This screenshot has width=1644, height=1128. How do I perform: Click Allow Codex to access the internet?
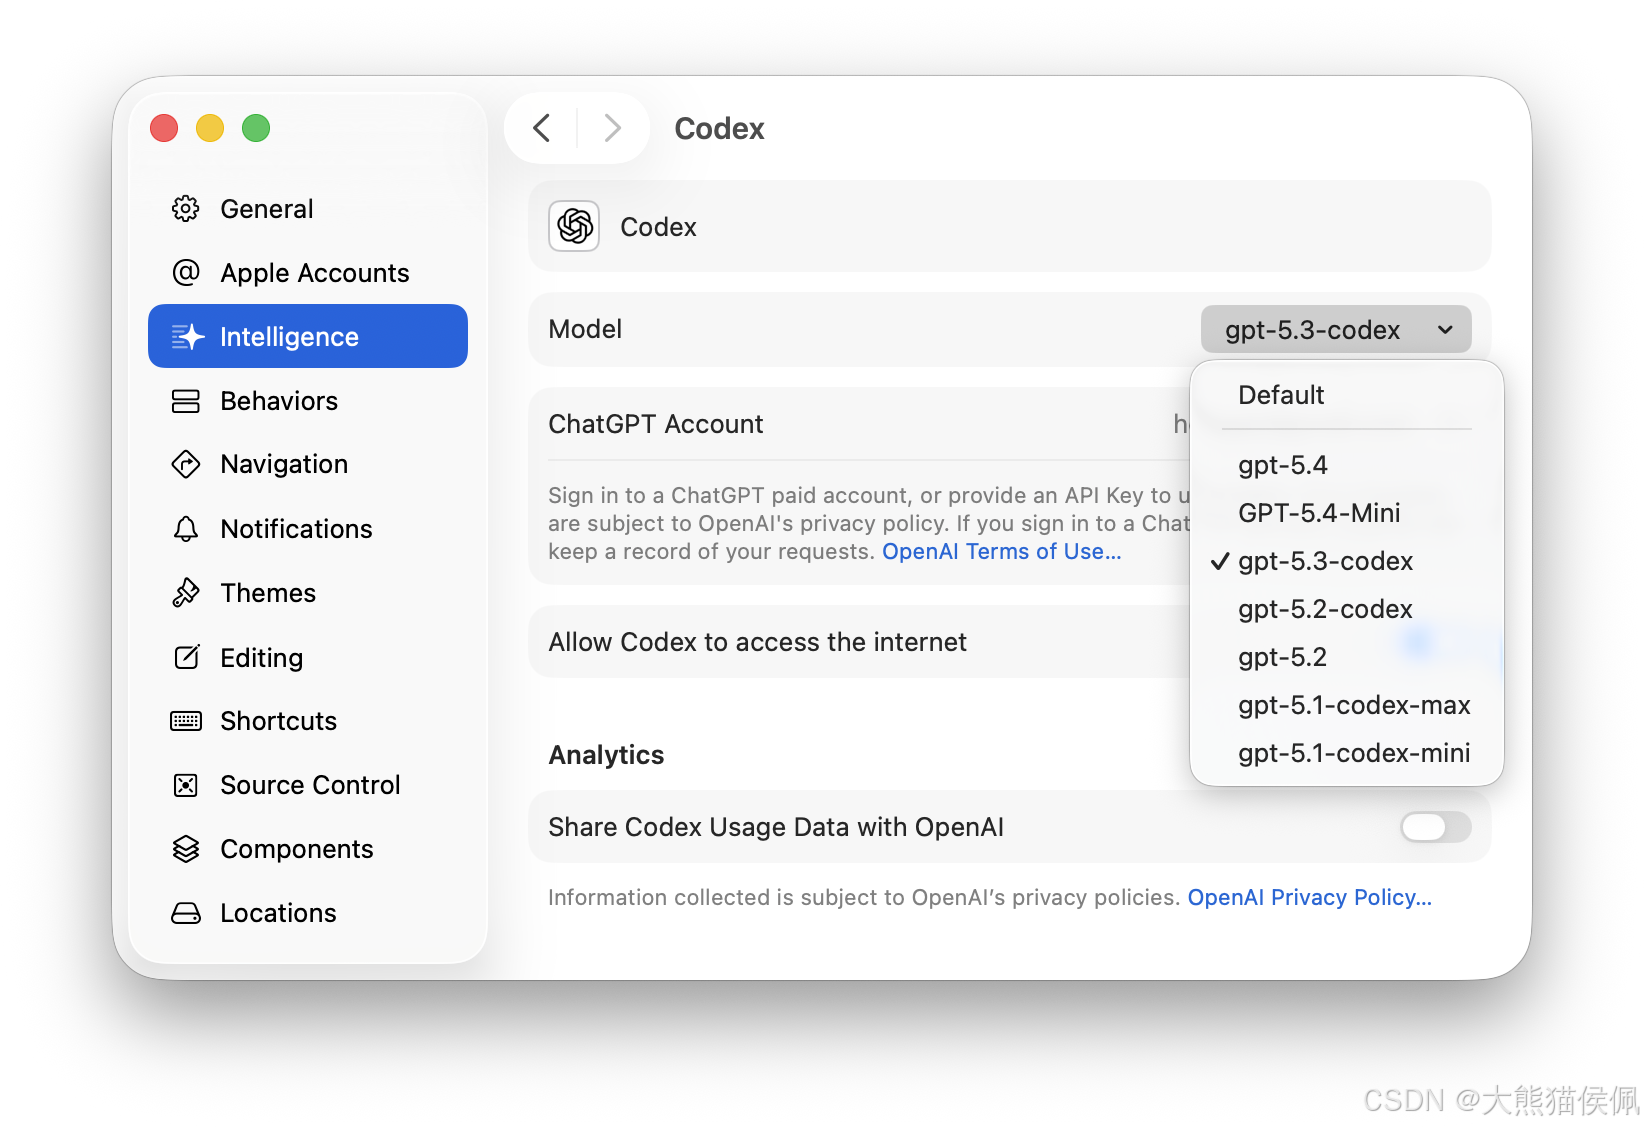point(758,642)
